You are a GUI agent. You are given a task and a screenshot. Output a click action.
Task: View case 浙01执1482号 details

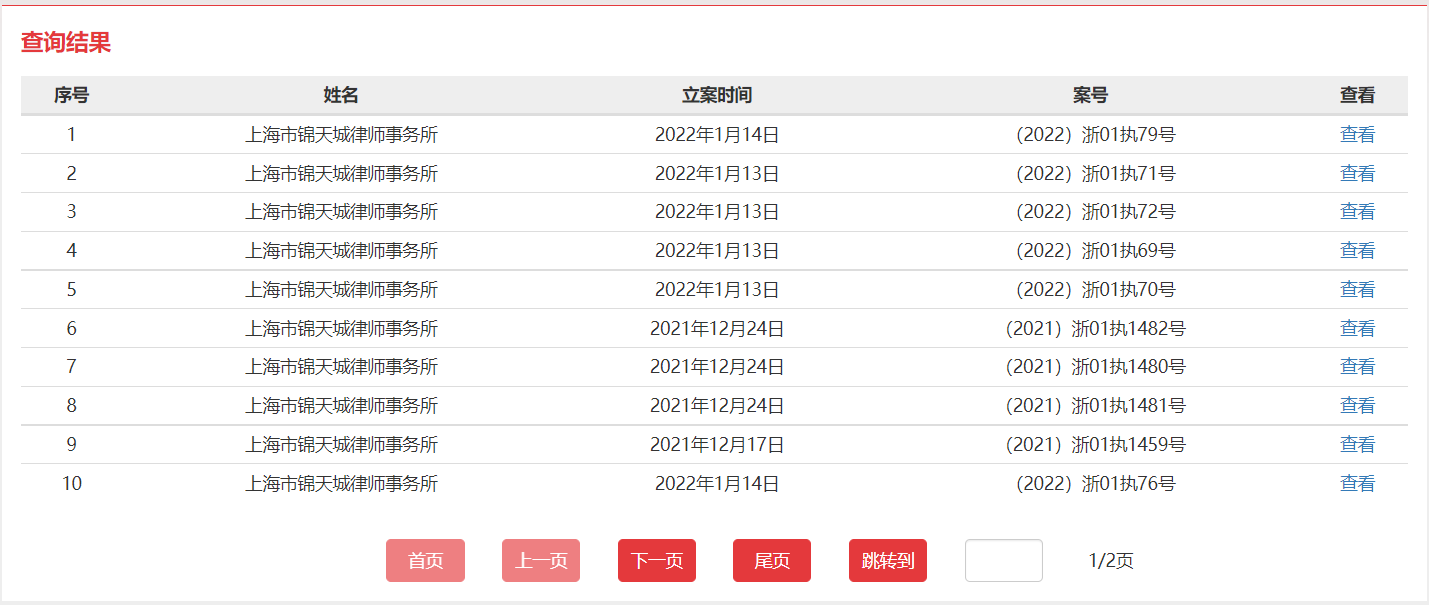pos(1357,329)
